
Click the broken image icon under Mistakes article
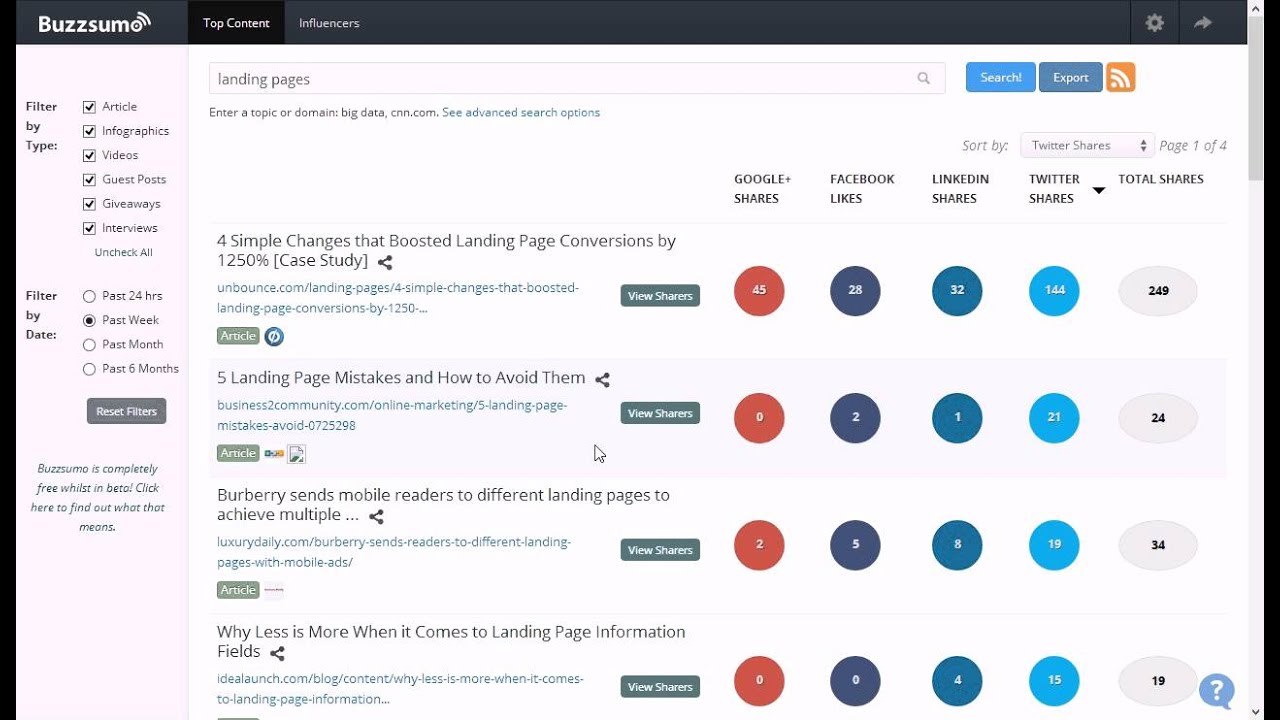(x=296, y=454)
